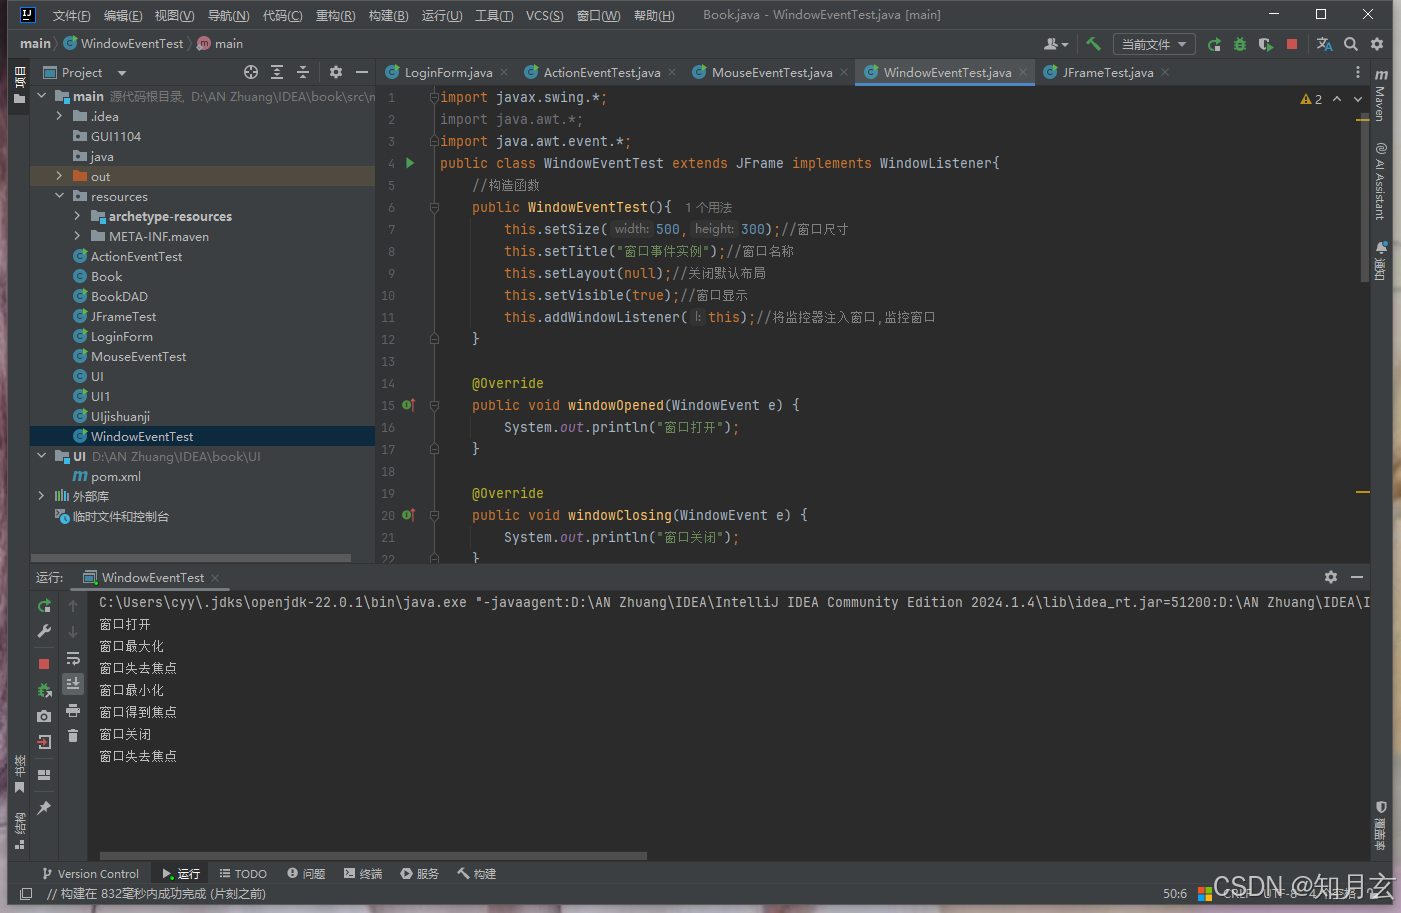Start debugging using the bug icon
Image resolution: width=1401 pixels, height=913 pixels.
1238,43
